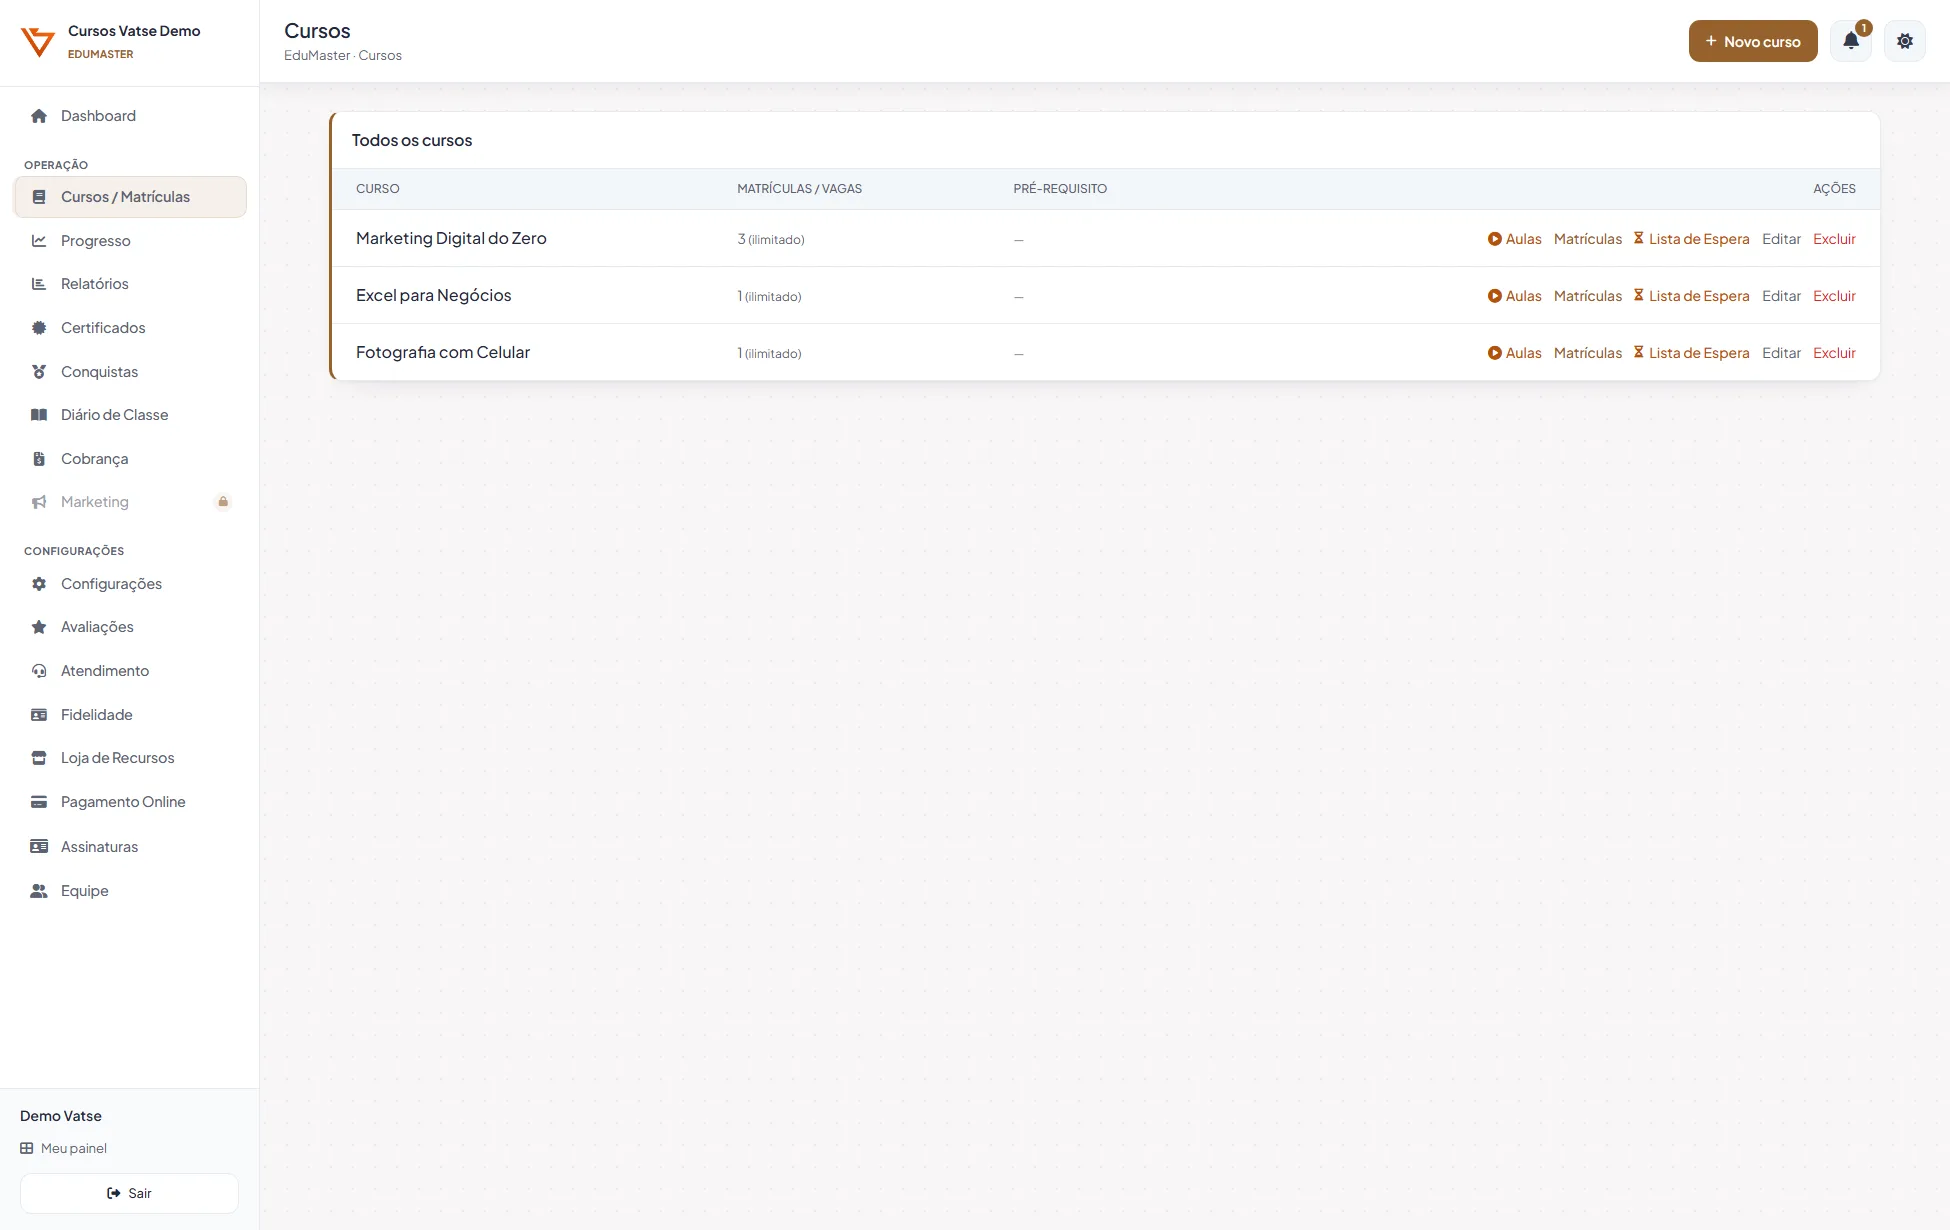The height and width of the screenshot is (1230, 1950).
Task: Click the Assinaturas icon
Action: [39, 847]
